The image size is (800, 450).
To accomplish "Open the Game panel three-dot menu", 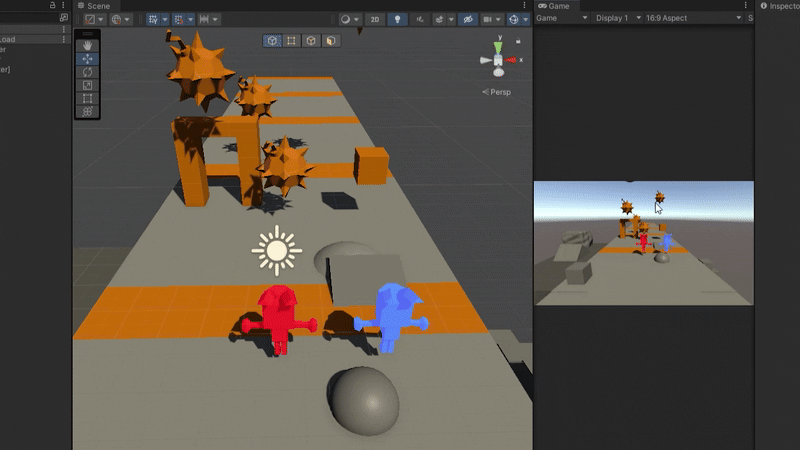I will [745, 5].
